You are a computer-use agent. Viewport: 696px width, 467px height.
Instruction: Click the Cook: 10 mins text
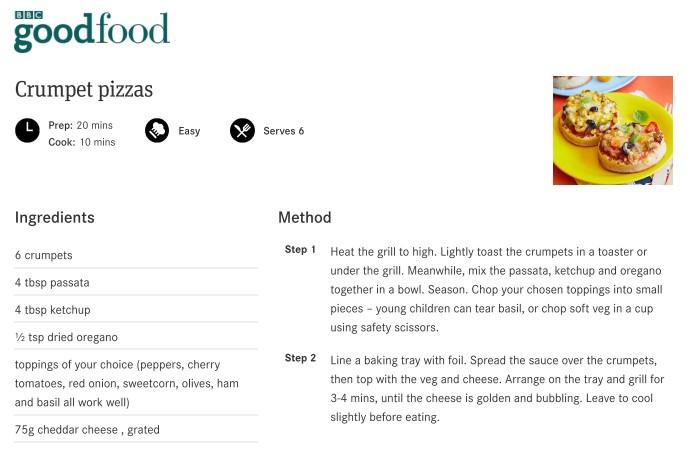pos(82,142)
